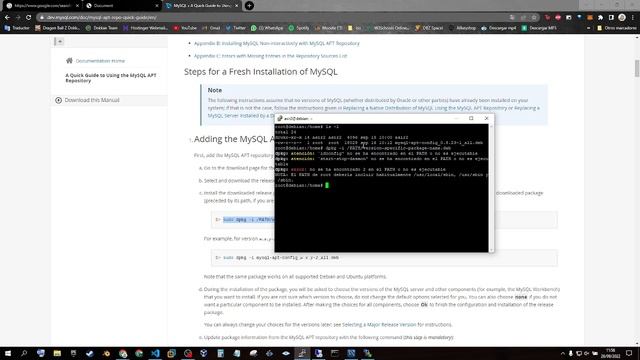Open the Chrome three-dot menu

click(633, 18)
